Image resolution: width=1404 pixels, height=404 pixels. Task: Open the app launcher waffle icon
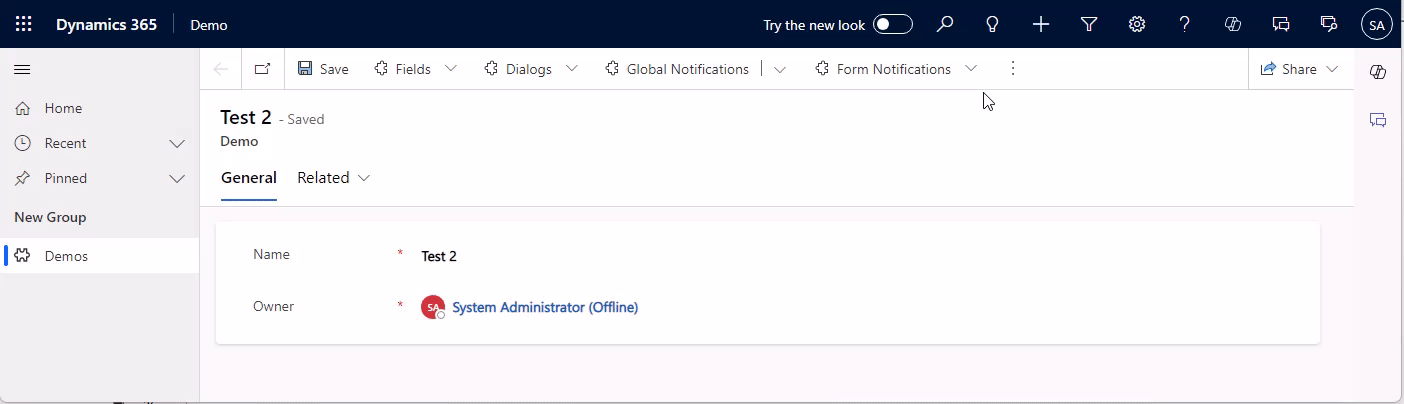point(24,25)
